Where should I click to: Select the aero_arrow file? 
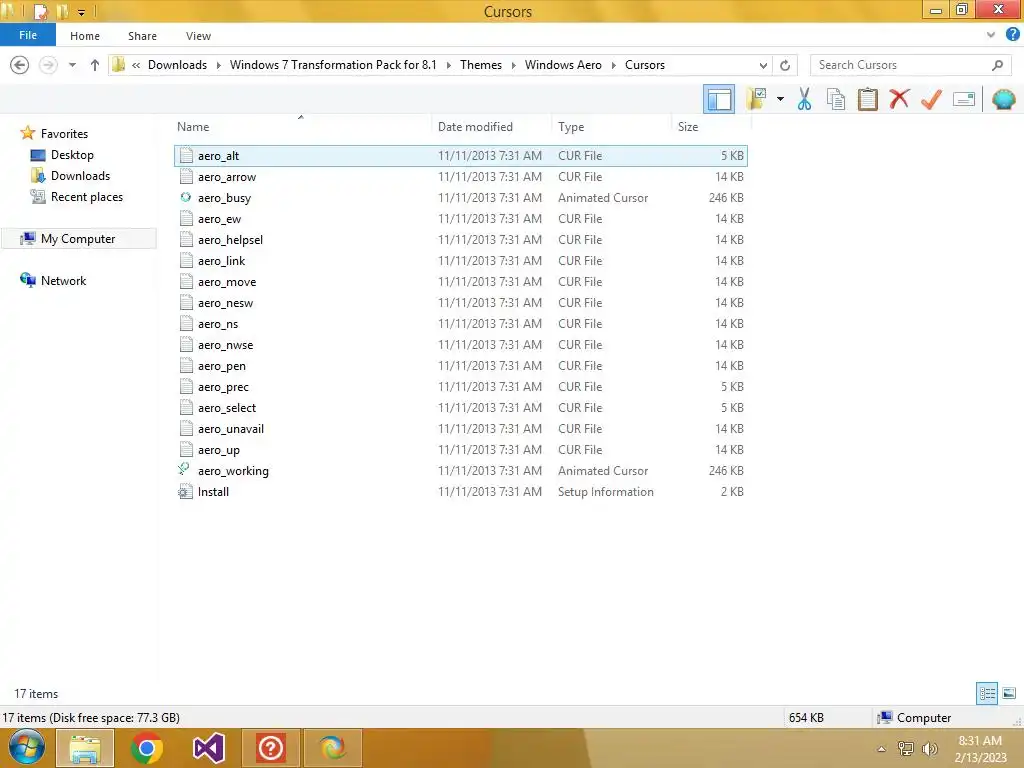click(x=460, y=176)
